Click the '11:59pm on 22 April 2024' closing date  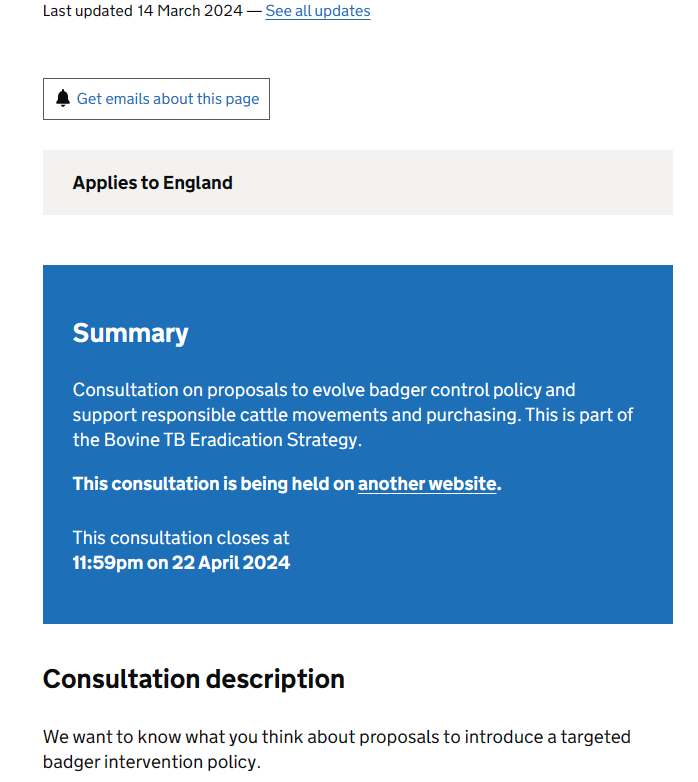point(181,563)
